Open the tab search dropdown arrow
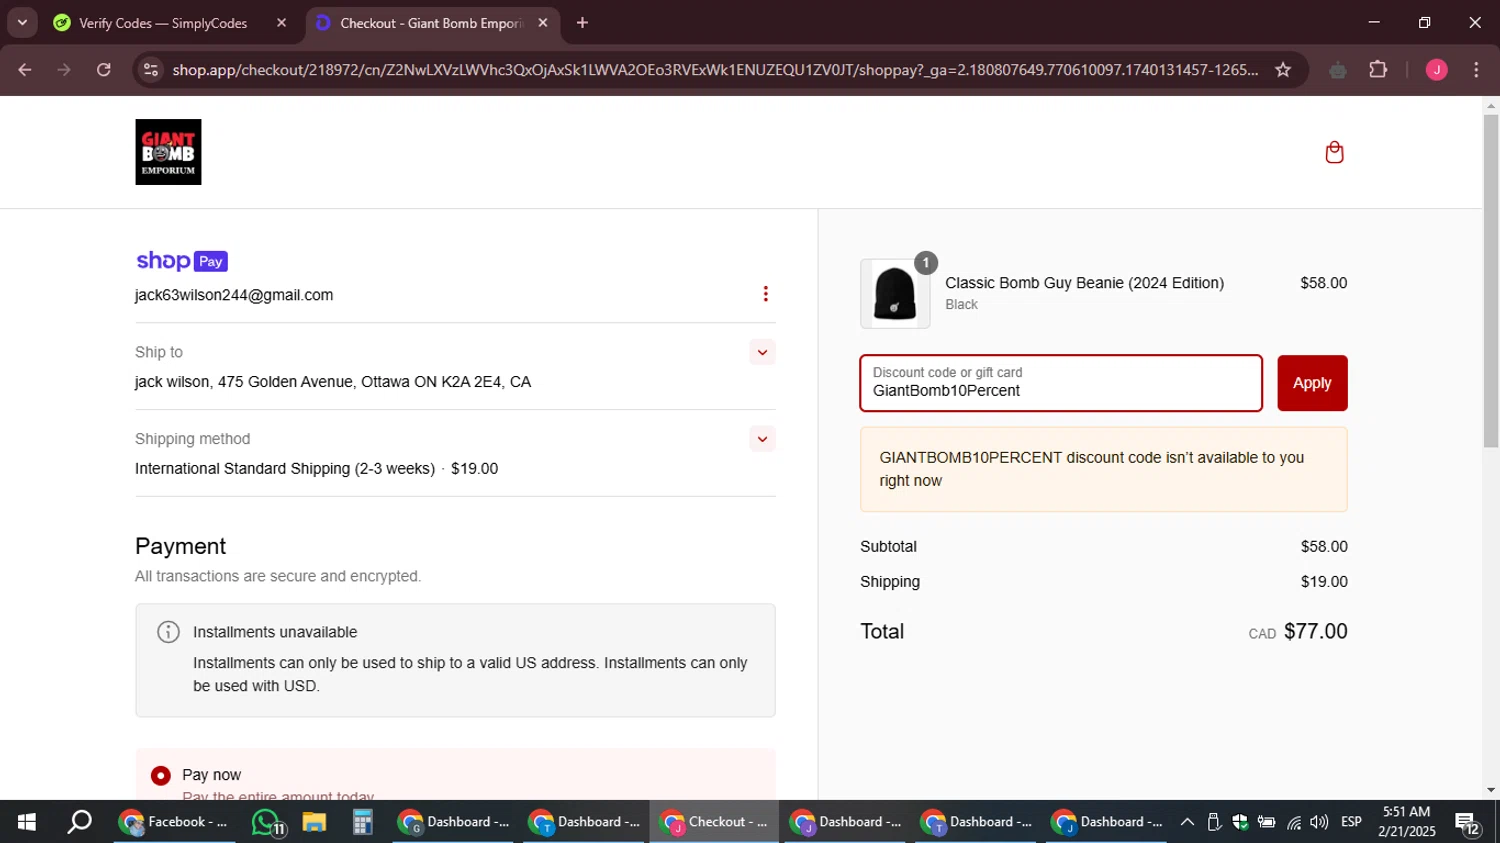Viewport: 1500px width, 843px height. tap(22, 23)
